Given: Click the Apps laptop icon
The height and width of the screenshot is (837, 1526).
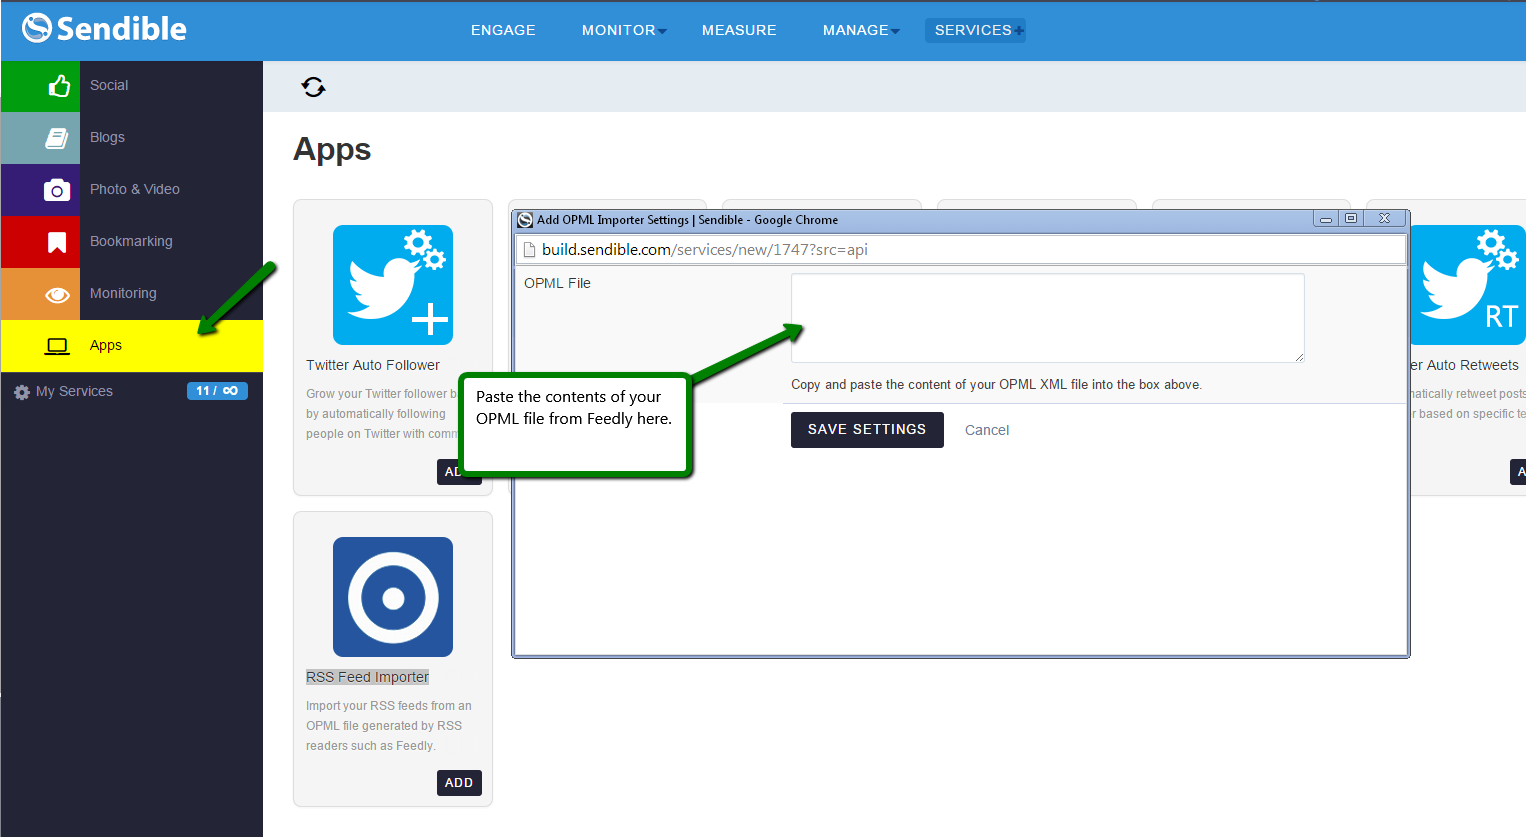Looking at the screenshot, I should (57, 346).
